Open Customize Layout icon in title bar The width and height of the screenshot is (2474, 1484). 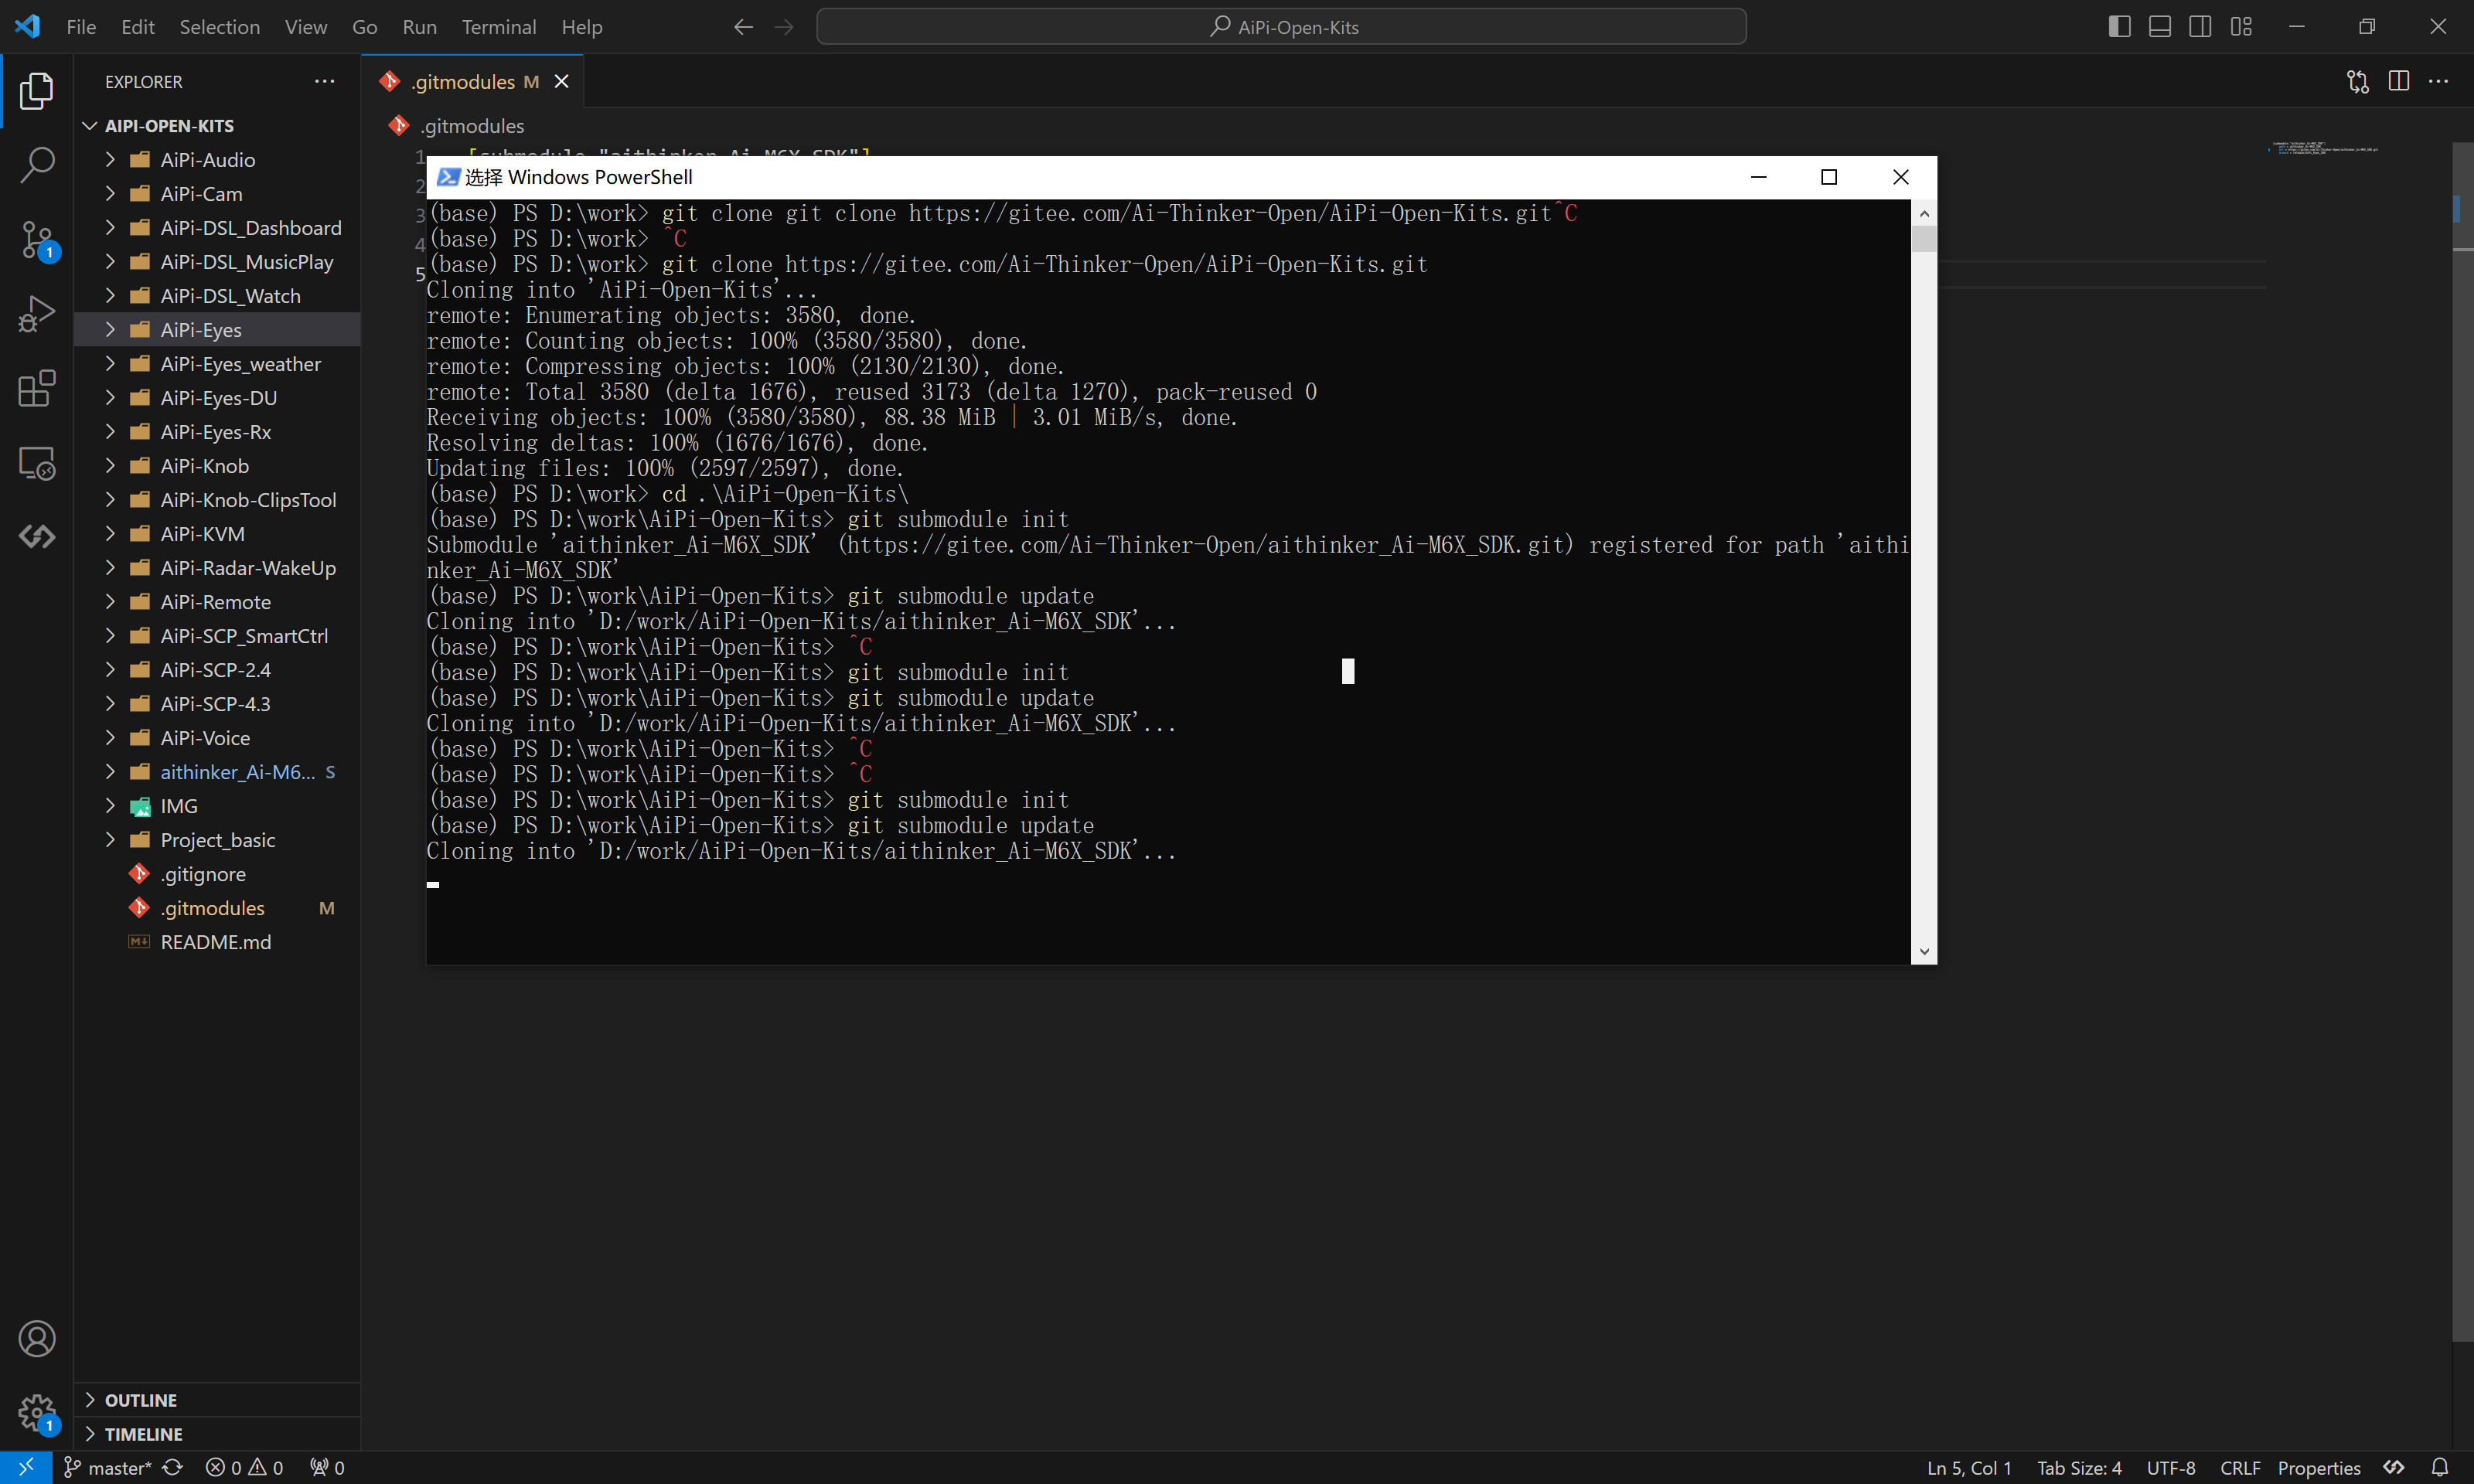[x=2241, y=27]
